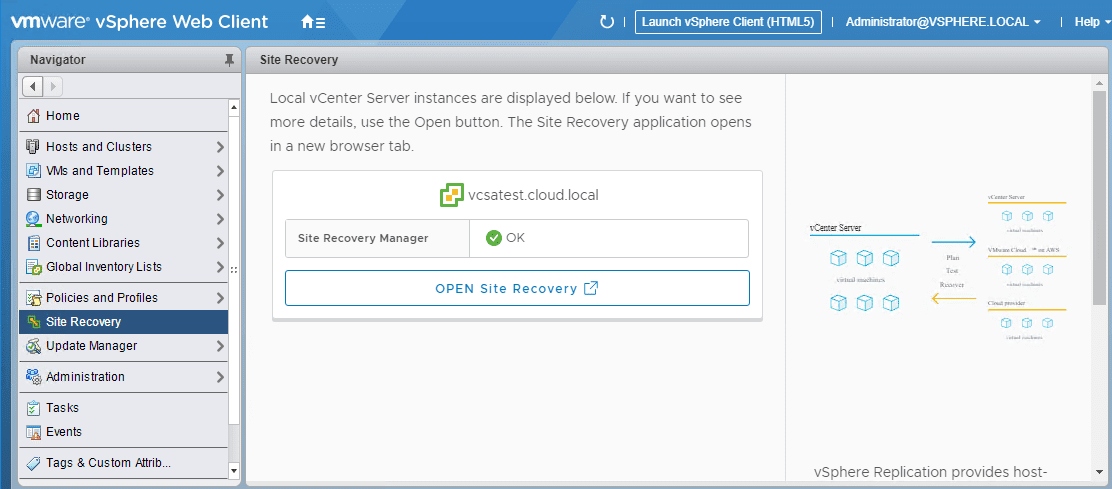Image resolution: width=1112 pixels, height=489 pixels.
Task: Click the Tags & Custom Attributes tag icon
Action: [x=33, y=463]
